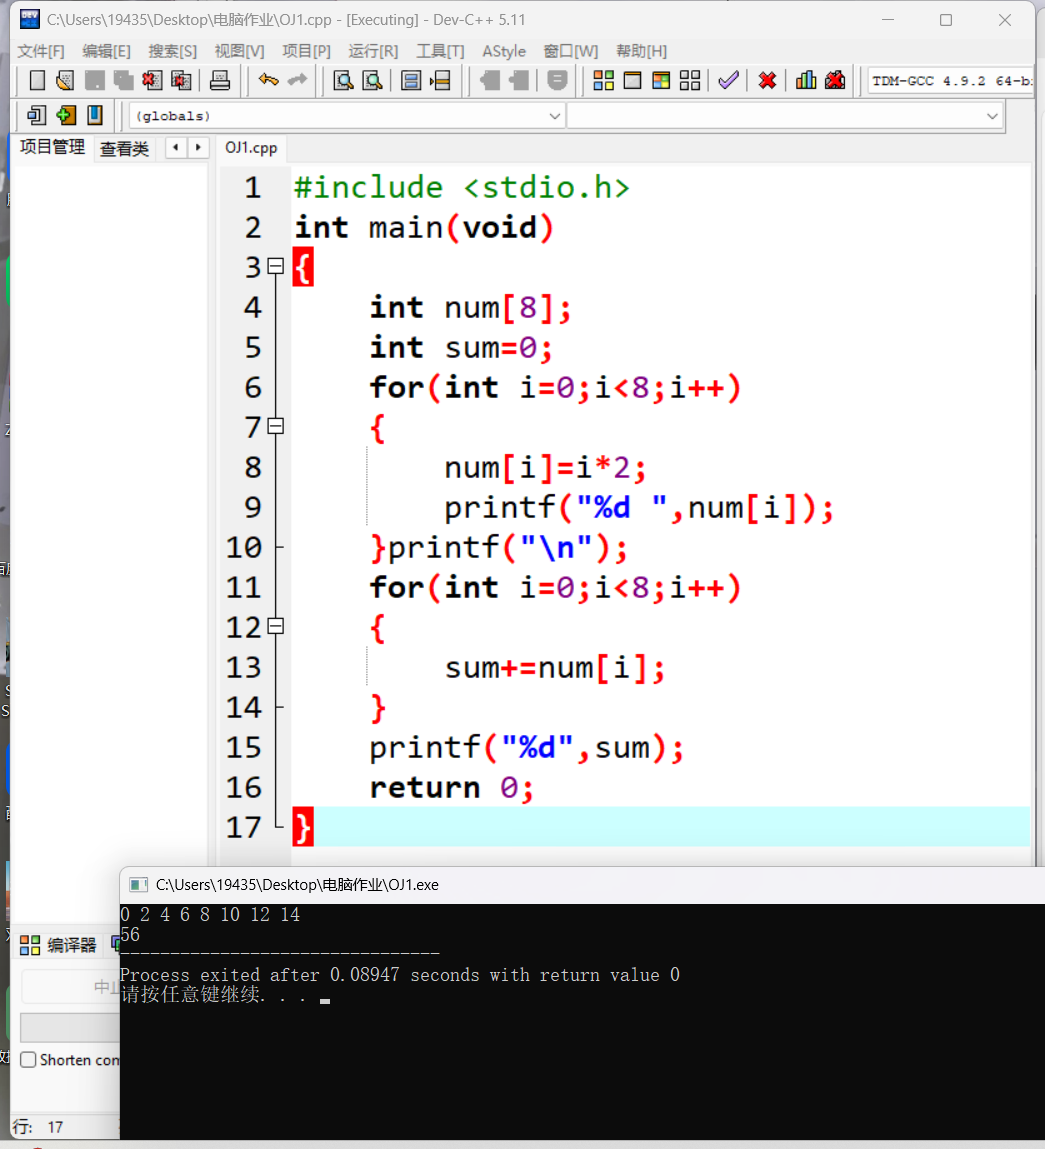
Task: Open Find with the first magnifier icon
Action: pyautogui.click(x=343, y=81)
